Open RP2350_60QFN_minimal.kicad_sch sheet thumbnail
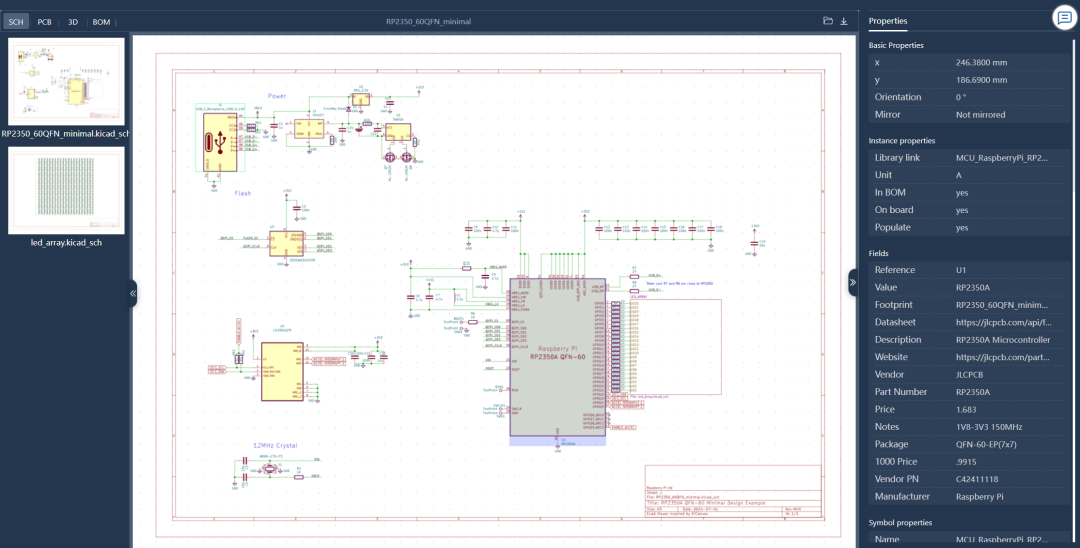The image size is (1080, 548). 66,82
